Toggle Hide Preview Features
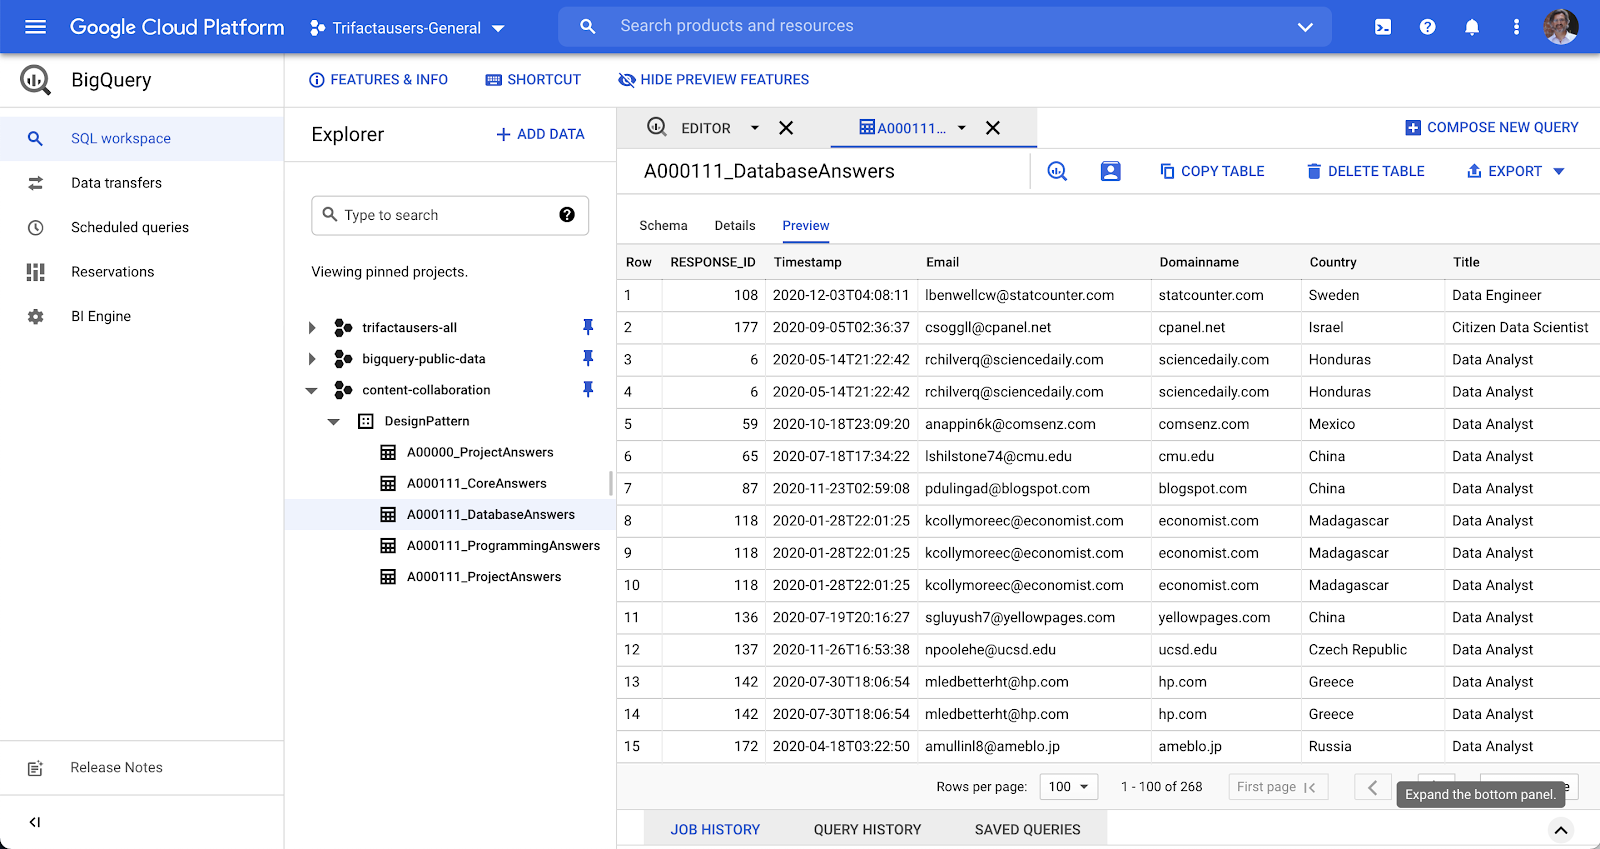1600x849 pixels. tap(713, 80)
